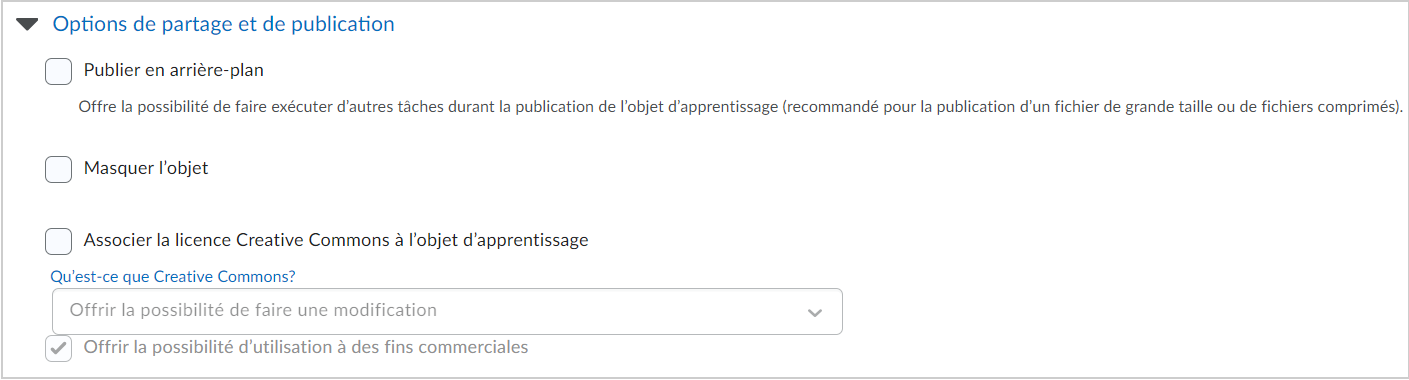Click the unchecked box icon for the Creative Commons licence
Image resolution: width=1409 pixels, height=380 pixels.
tap(59, 241)
